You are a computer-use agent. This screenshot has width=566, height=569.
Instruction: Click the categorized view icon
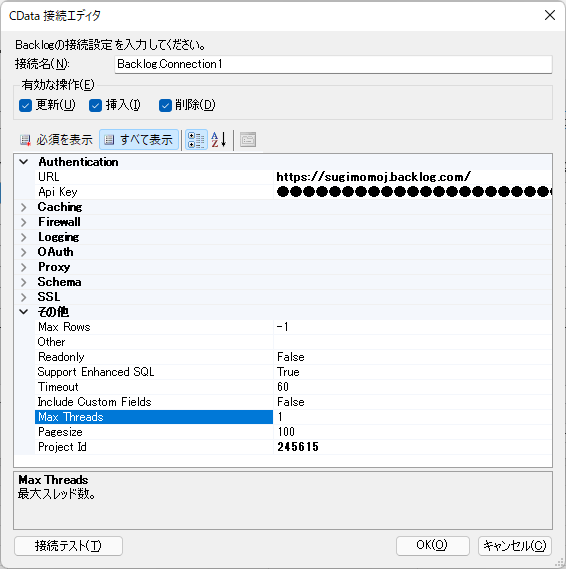(x=196, y=140)
